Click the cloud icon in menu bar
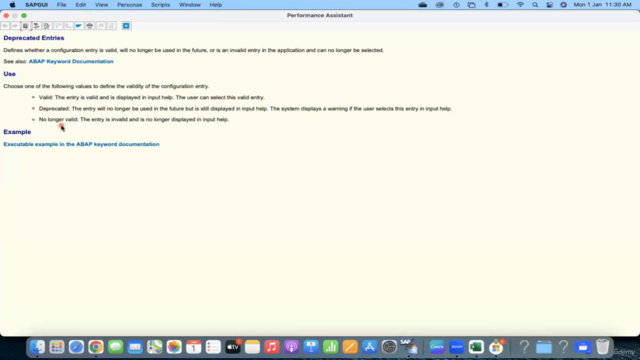Image resolution: width=640 pixels, height=360 pixels. tap(422, 5)
